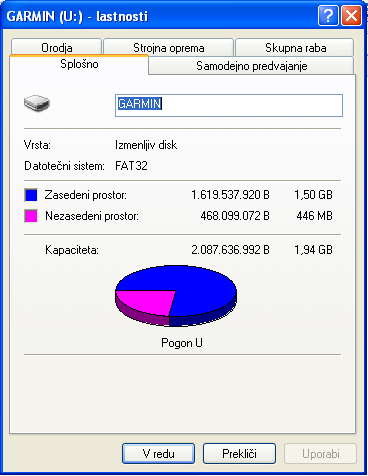Close the GARMIN properties dialog
The height and width of the screenshot is (476, 368).
(351, 15)
